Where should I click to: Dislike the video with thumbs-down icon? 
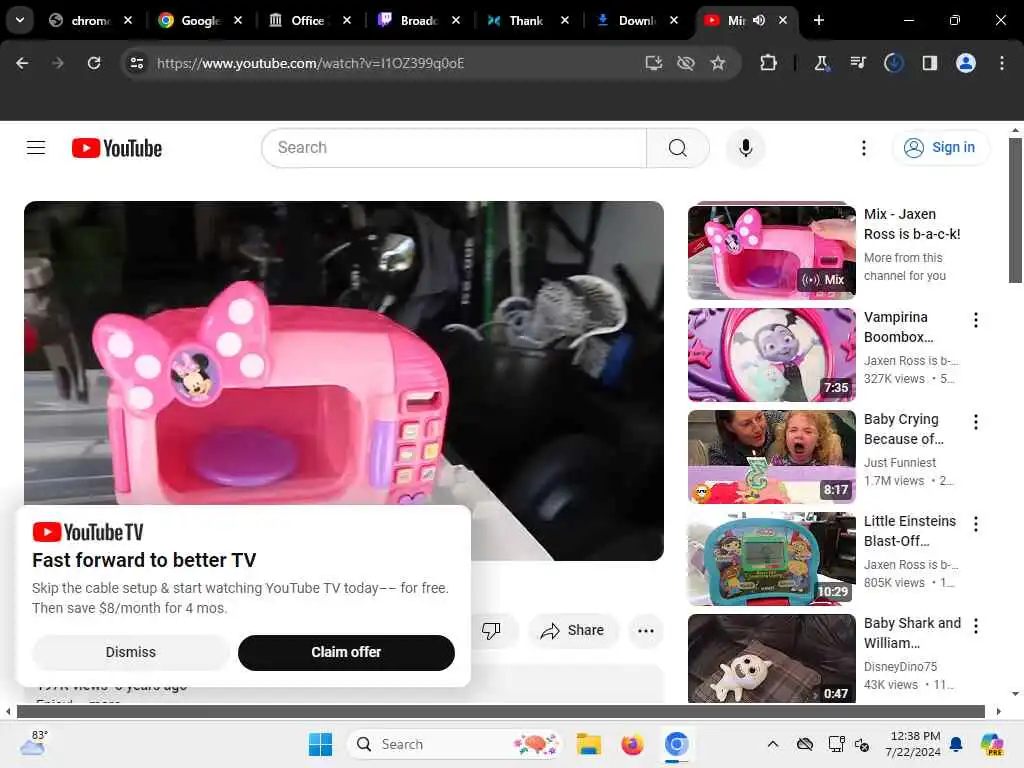tap(491, 630)
